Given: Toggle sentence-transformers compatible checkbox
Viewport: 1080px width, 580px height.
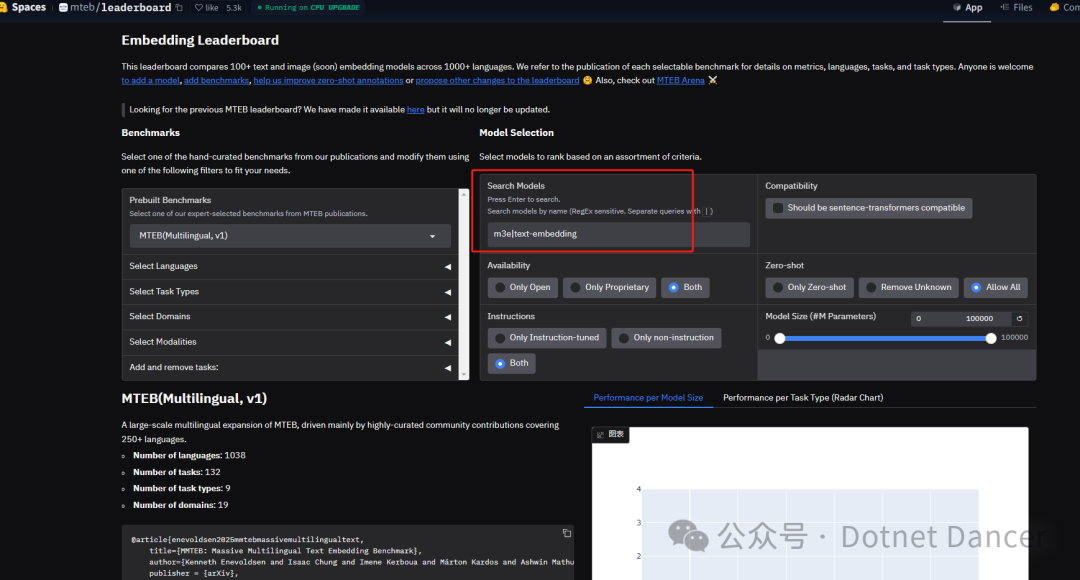Looking at the screenshot, I should tap(778, 208).
